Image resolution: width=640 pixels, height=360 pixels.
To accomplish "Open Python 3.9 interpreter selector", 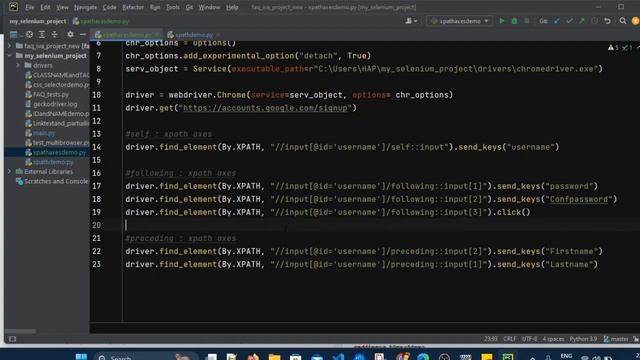I will pos(583,339).
